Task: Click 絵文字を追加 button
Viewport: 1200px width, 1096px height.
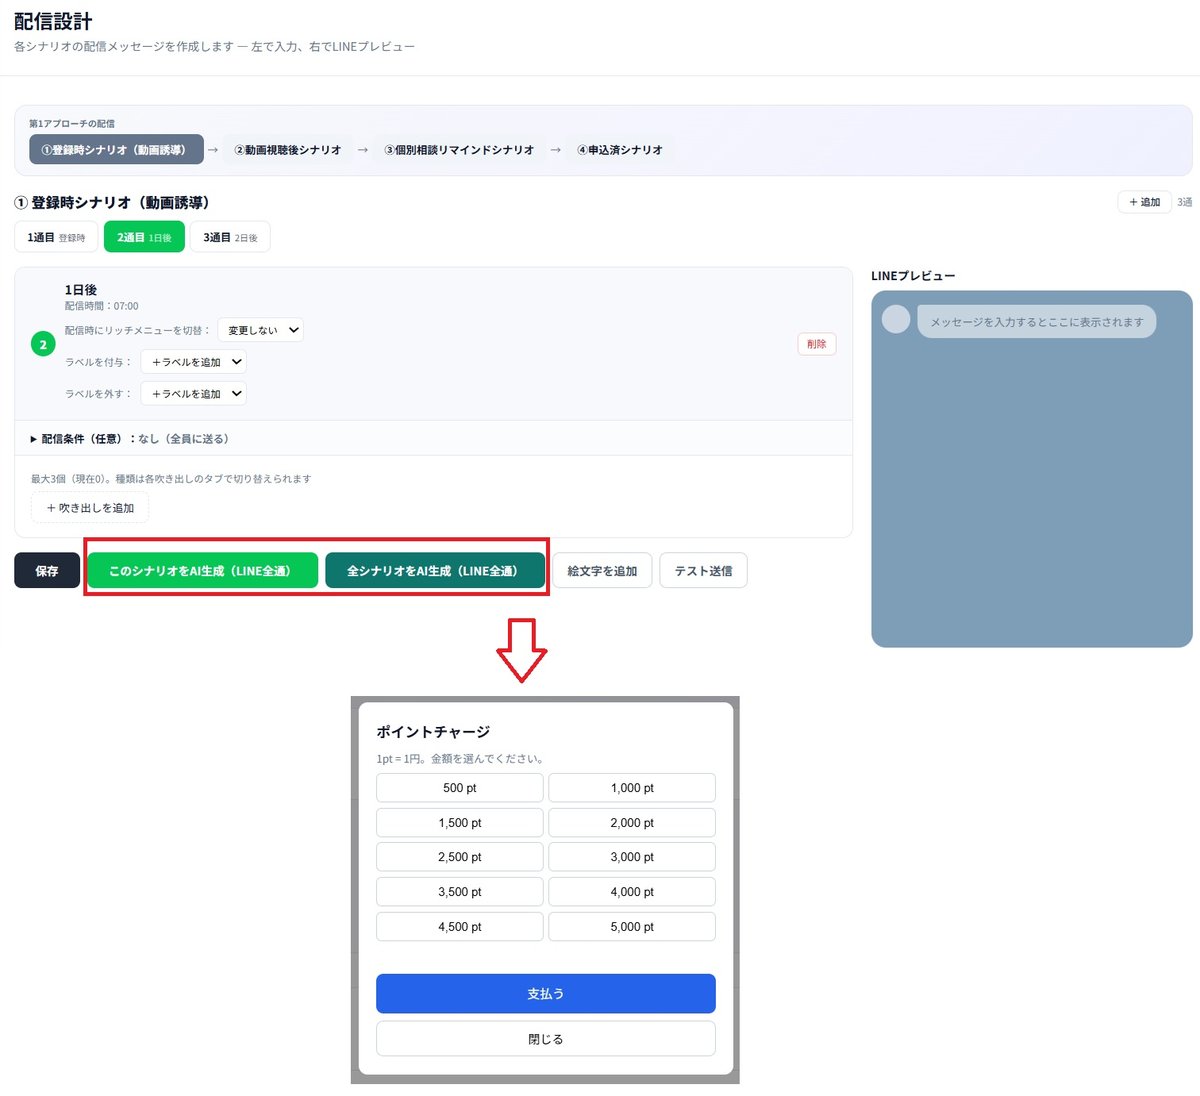Action: pos(602,571)
